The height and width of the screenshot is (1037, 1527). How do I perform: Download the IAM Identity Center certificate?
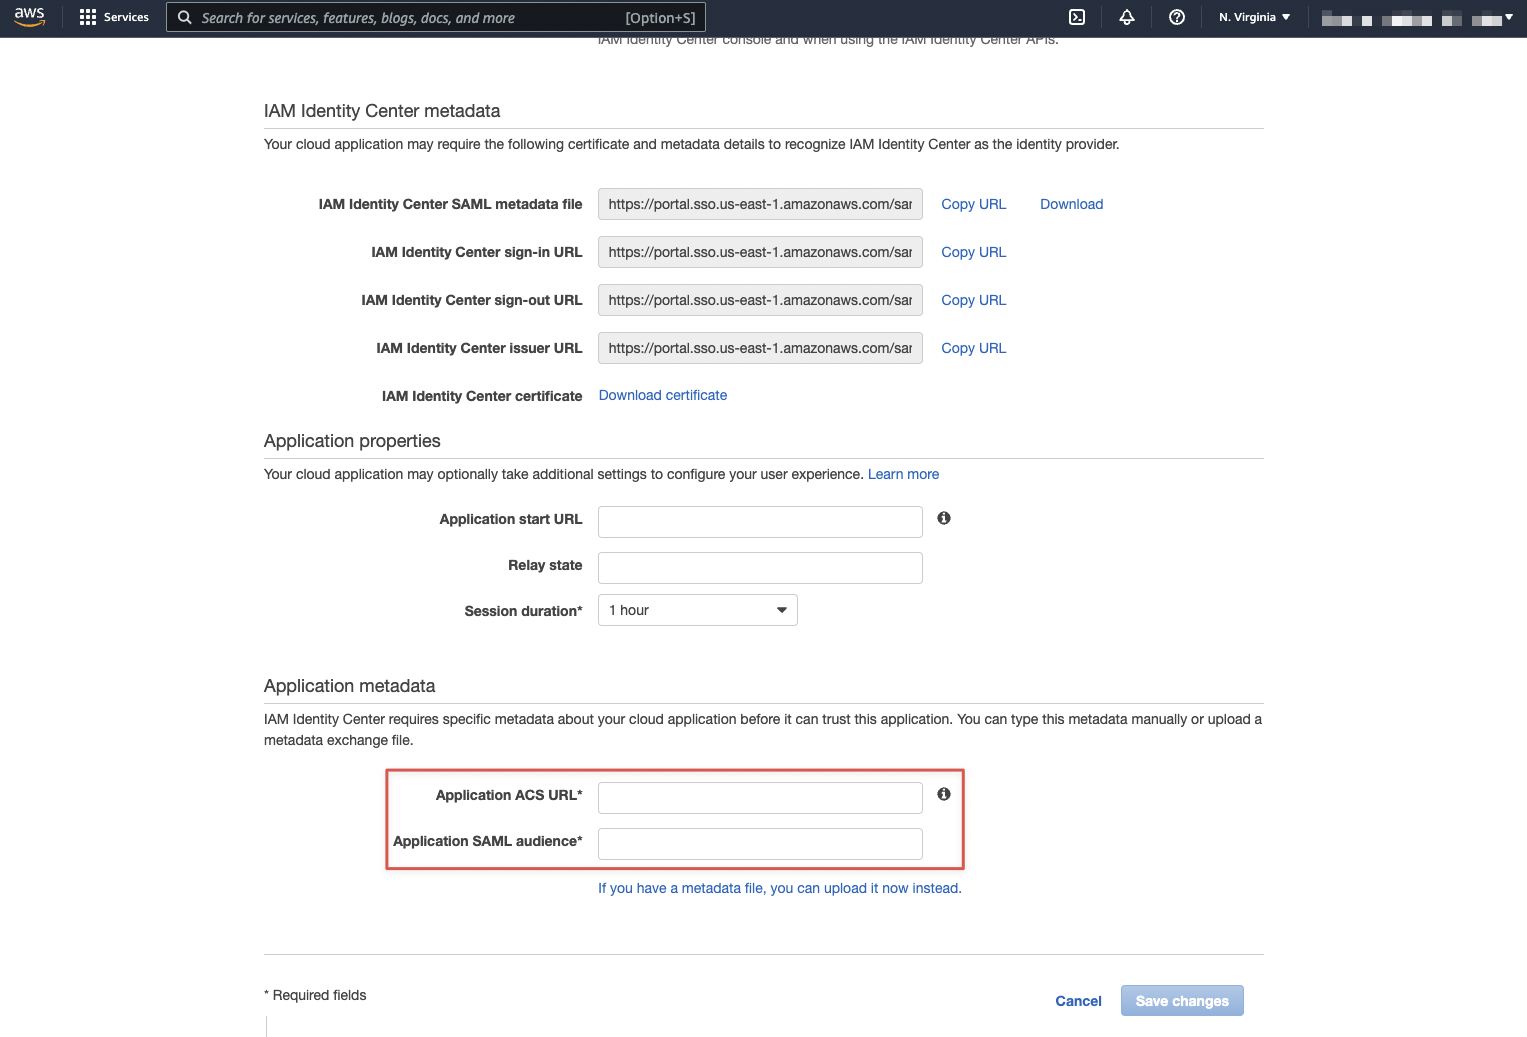[662, 395]
